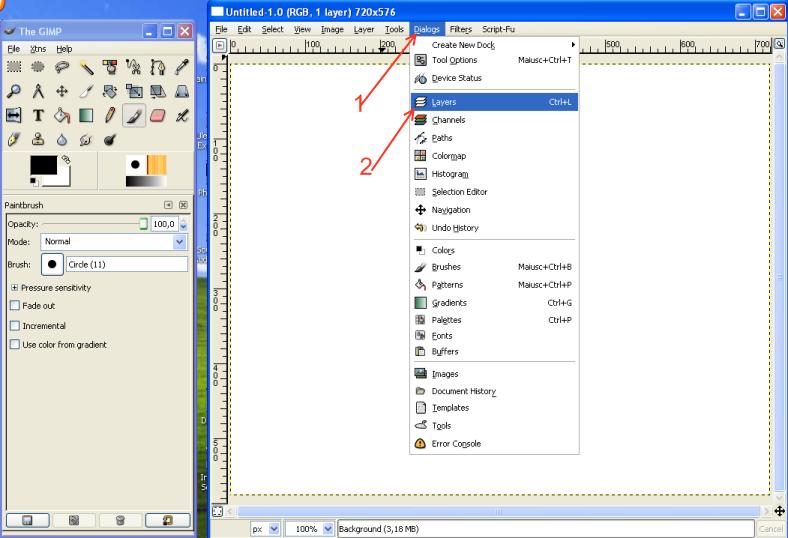This screenshot has height=538, width=788.
Task: Click the Cancel button in status bar
Action: (x=770, y=529)
